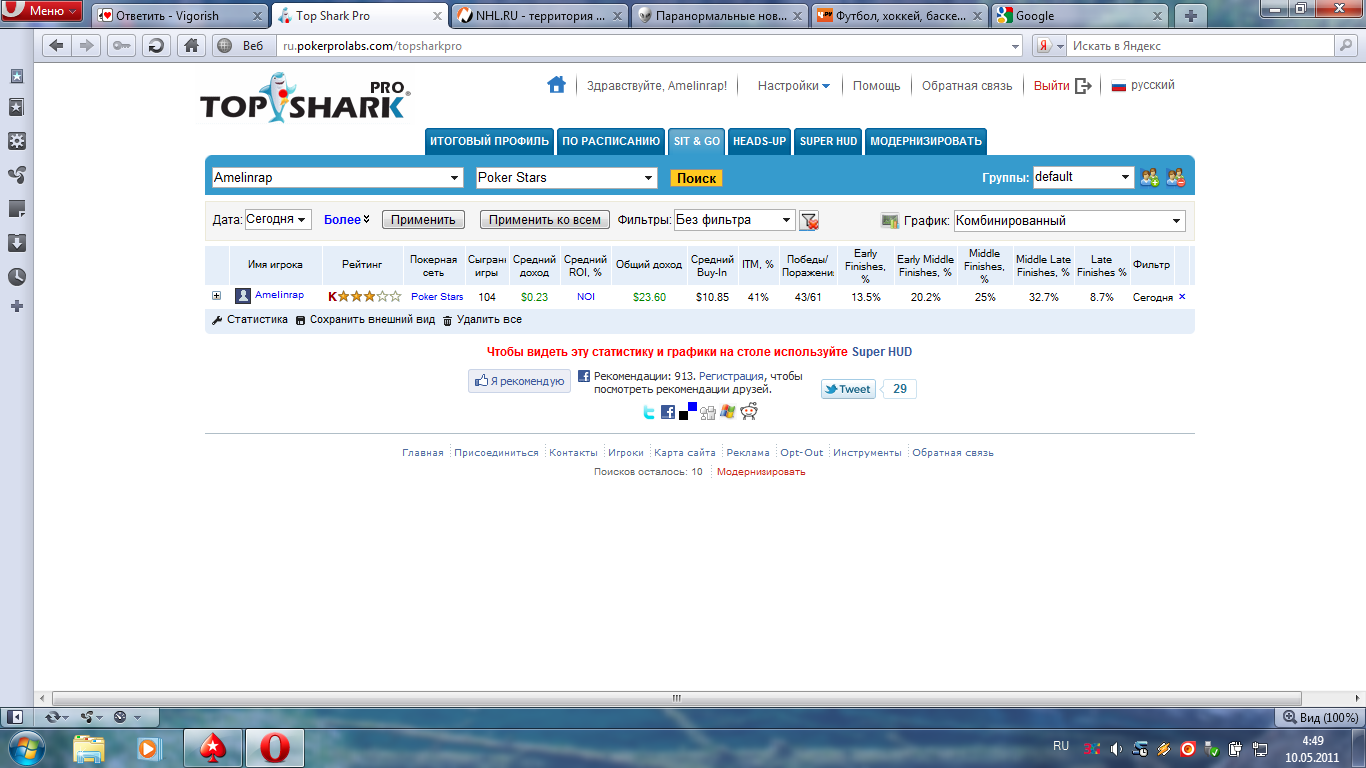1366x768 pixels.
Task: Click the remove player from group icon
Action: (1175, 178)
